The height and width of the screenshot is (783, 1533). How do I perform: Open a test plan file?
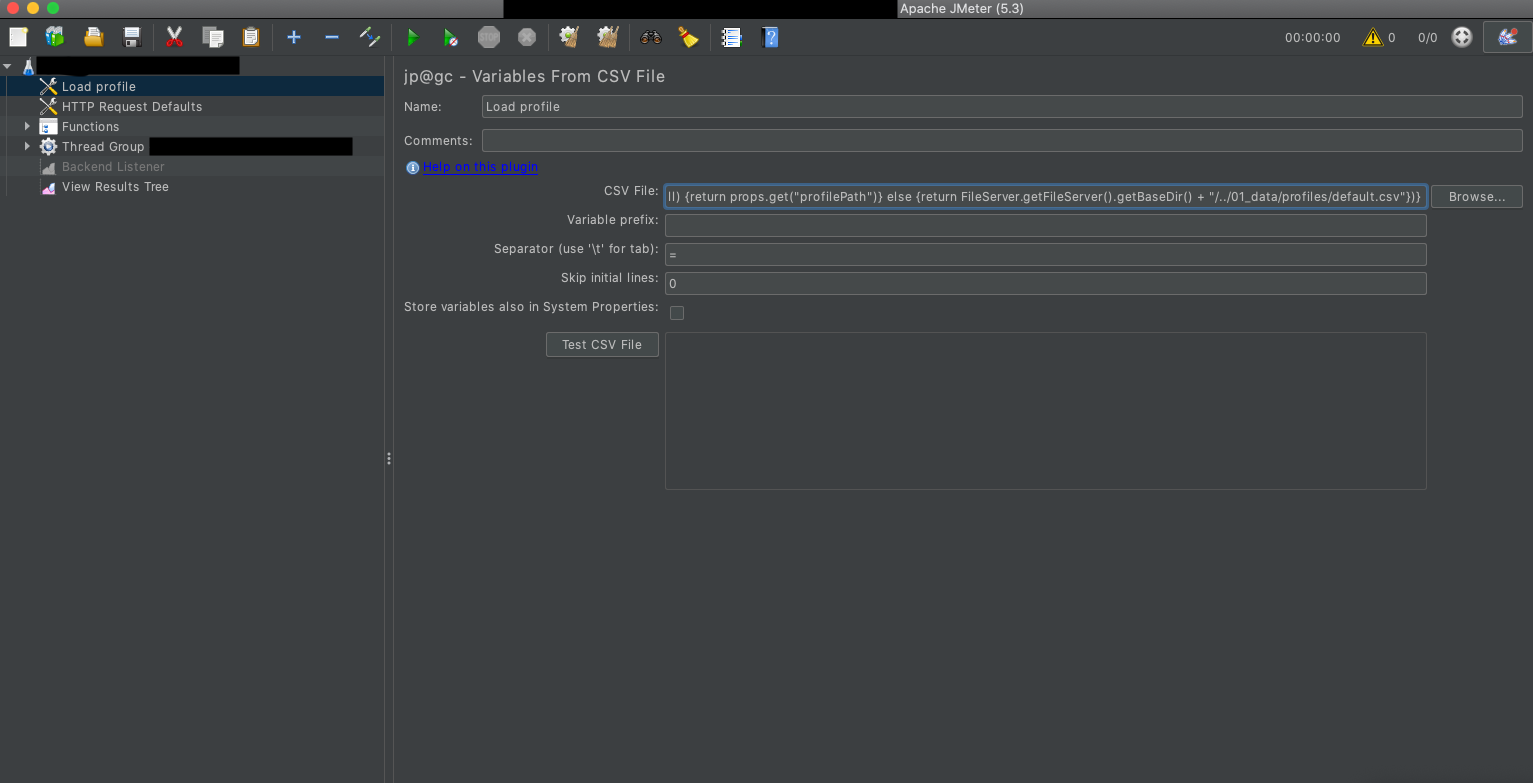coord(93,37)
